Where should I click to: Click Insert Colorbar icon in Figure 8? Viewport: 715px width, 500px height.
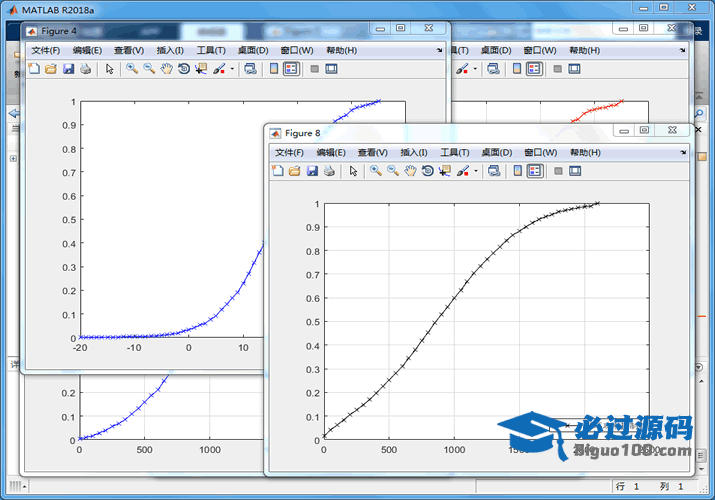point(518,171)
